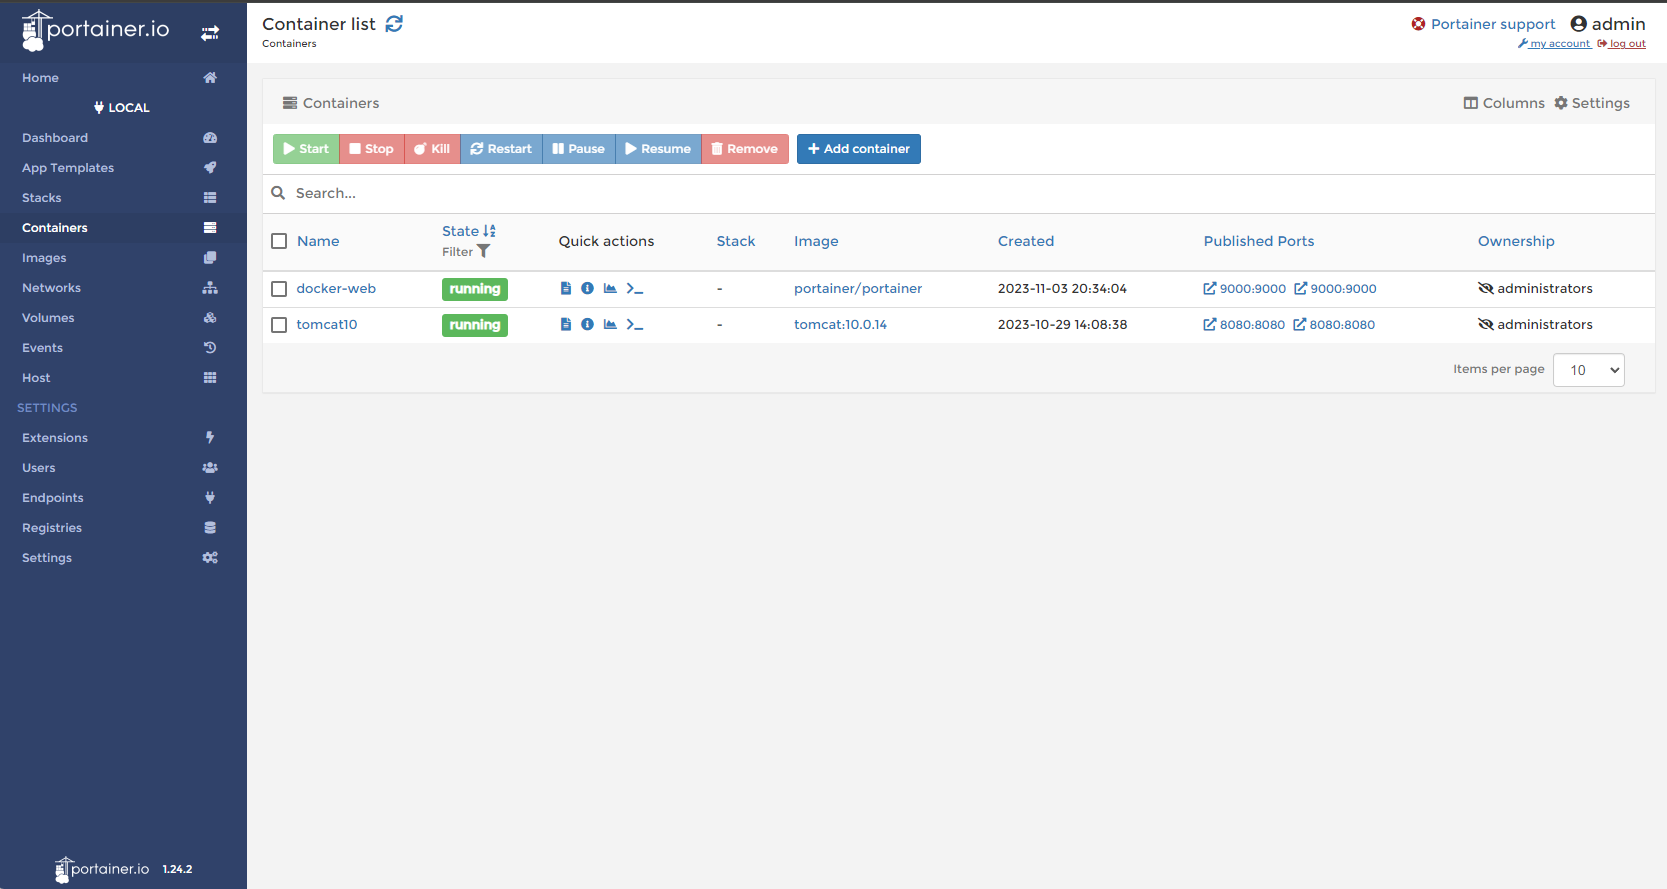This screenshot has width=1667, height=889.
Task: Open logs icon for docker-web
Action: click(565, 288)
